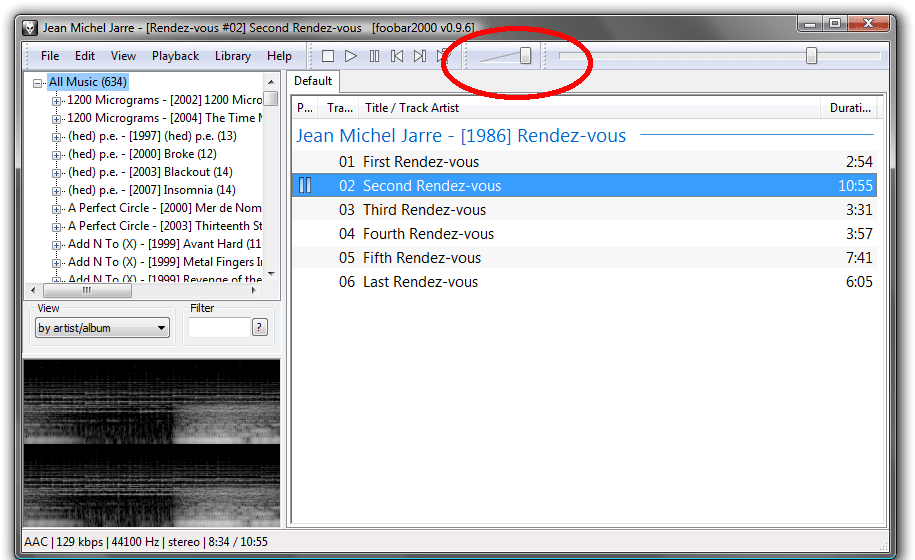Click the Duration column header
This screenshot has height=560, width=915.
[849, 108]
